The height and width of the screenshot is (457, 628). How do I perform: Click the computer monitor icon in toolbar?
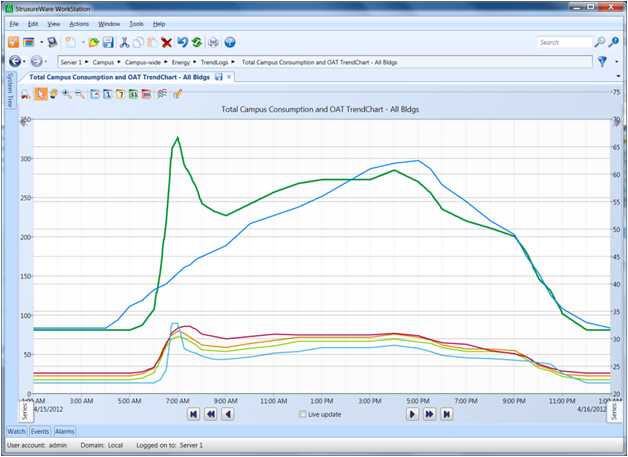coord(52,42)
